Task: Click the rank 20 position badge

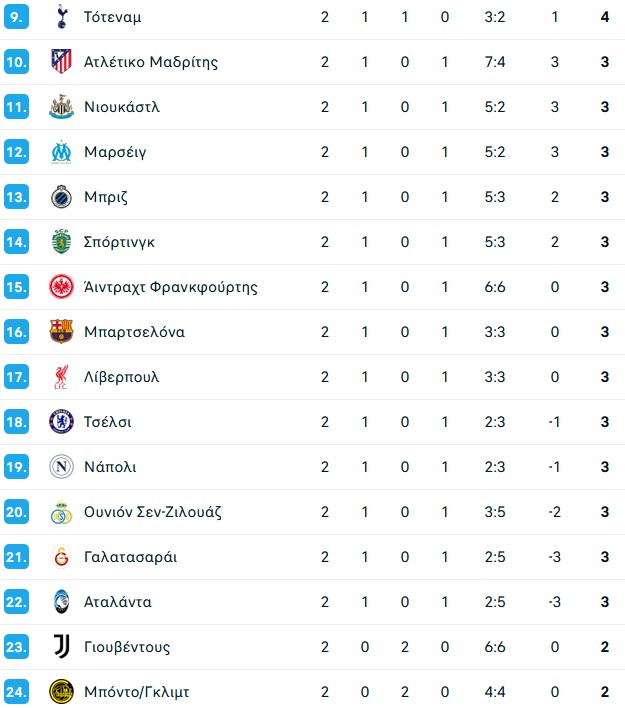Action: click(16, 512)
